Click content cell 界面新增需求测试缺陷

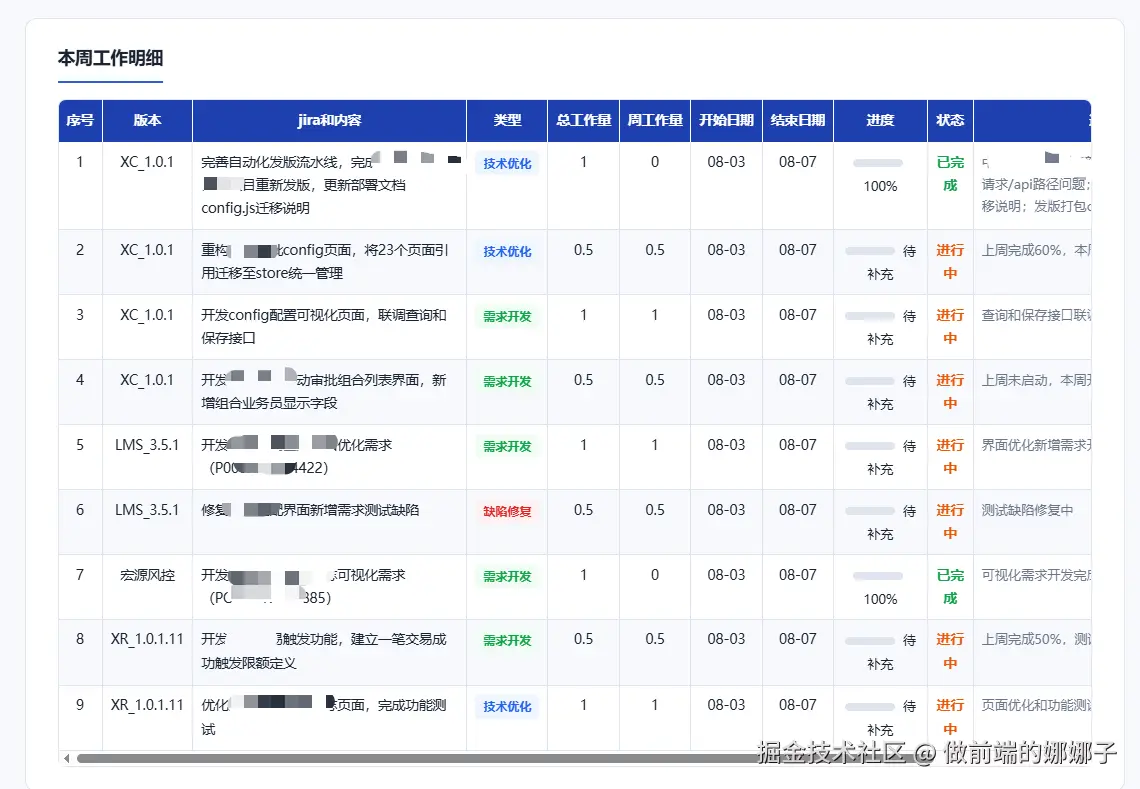329,521
